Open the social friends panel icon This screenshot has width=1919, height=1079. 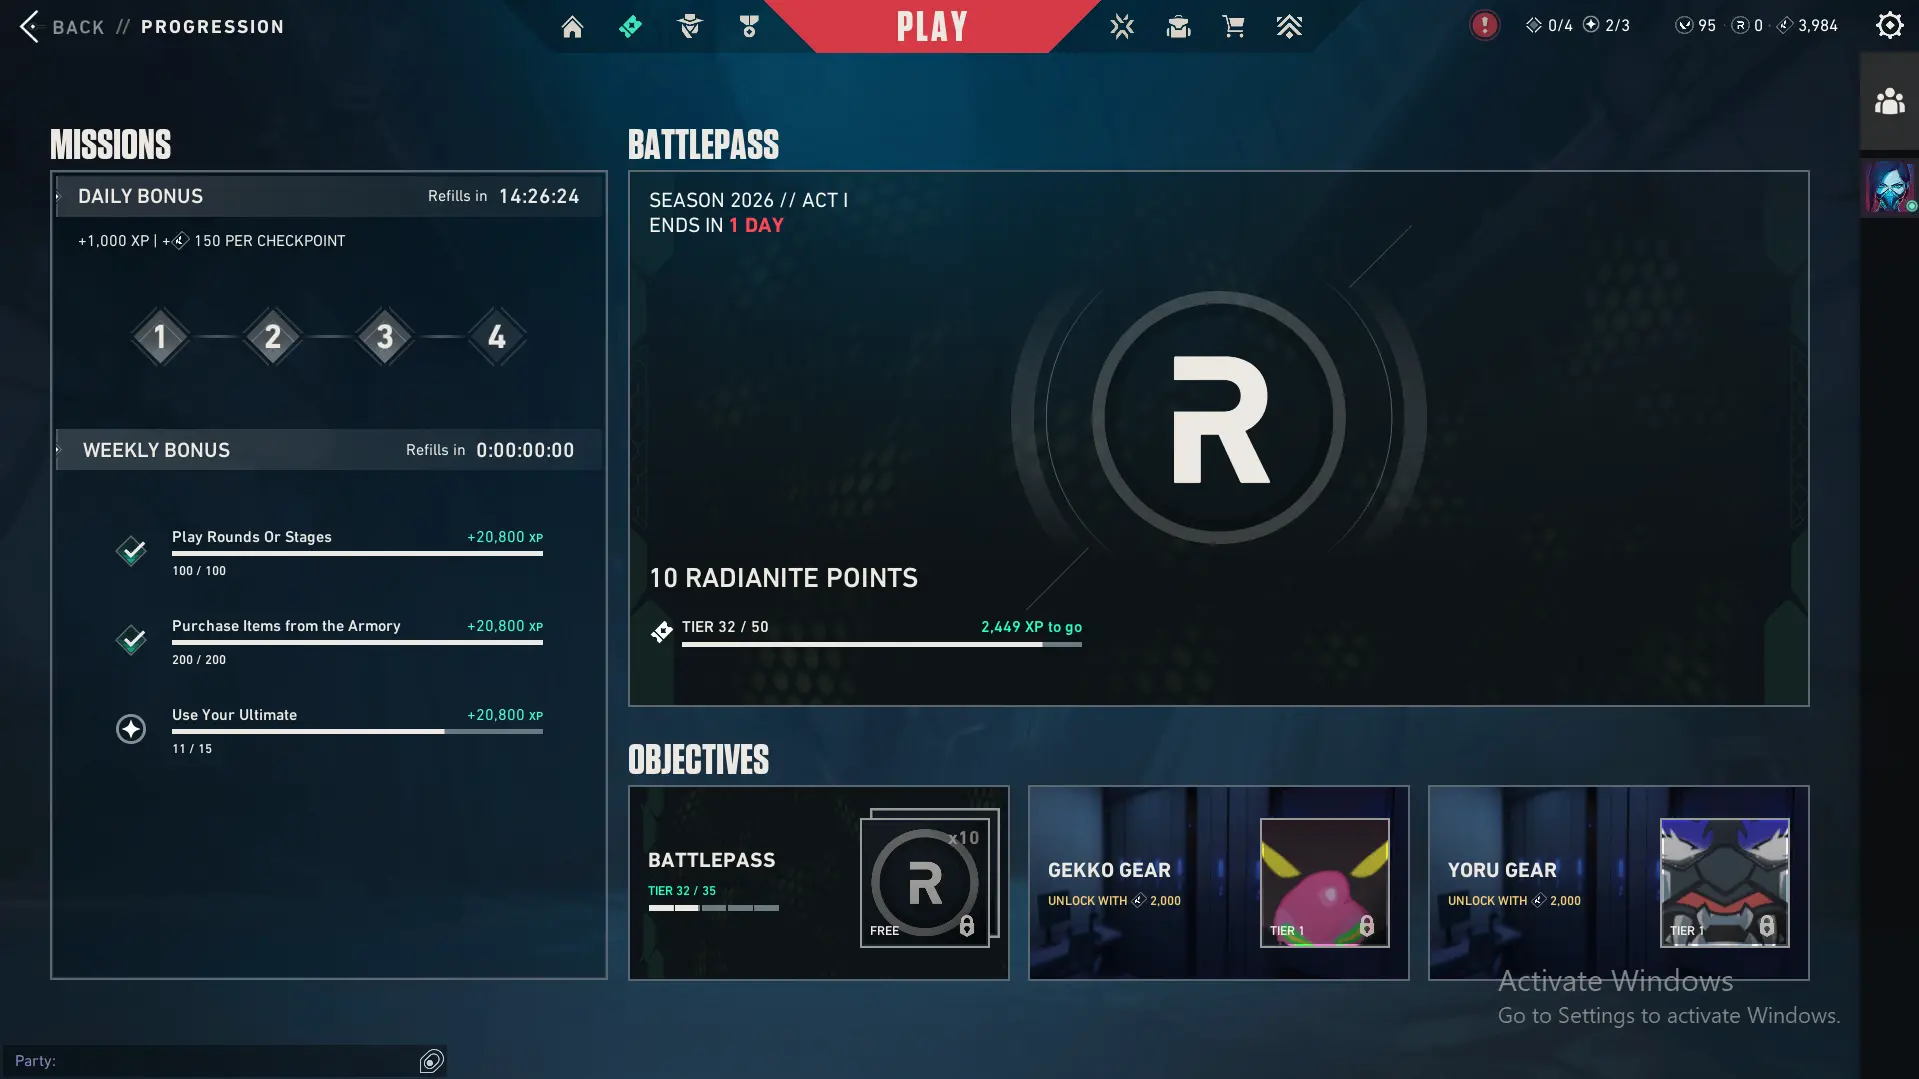pyautogui.click(x=1889, y=101)
